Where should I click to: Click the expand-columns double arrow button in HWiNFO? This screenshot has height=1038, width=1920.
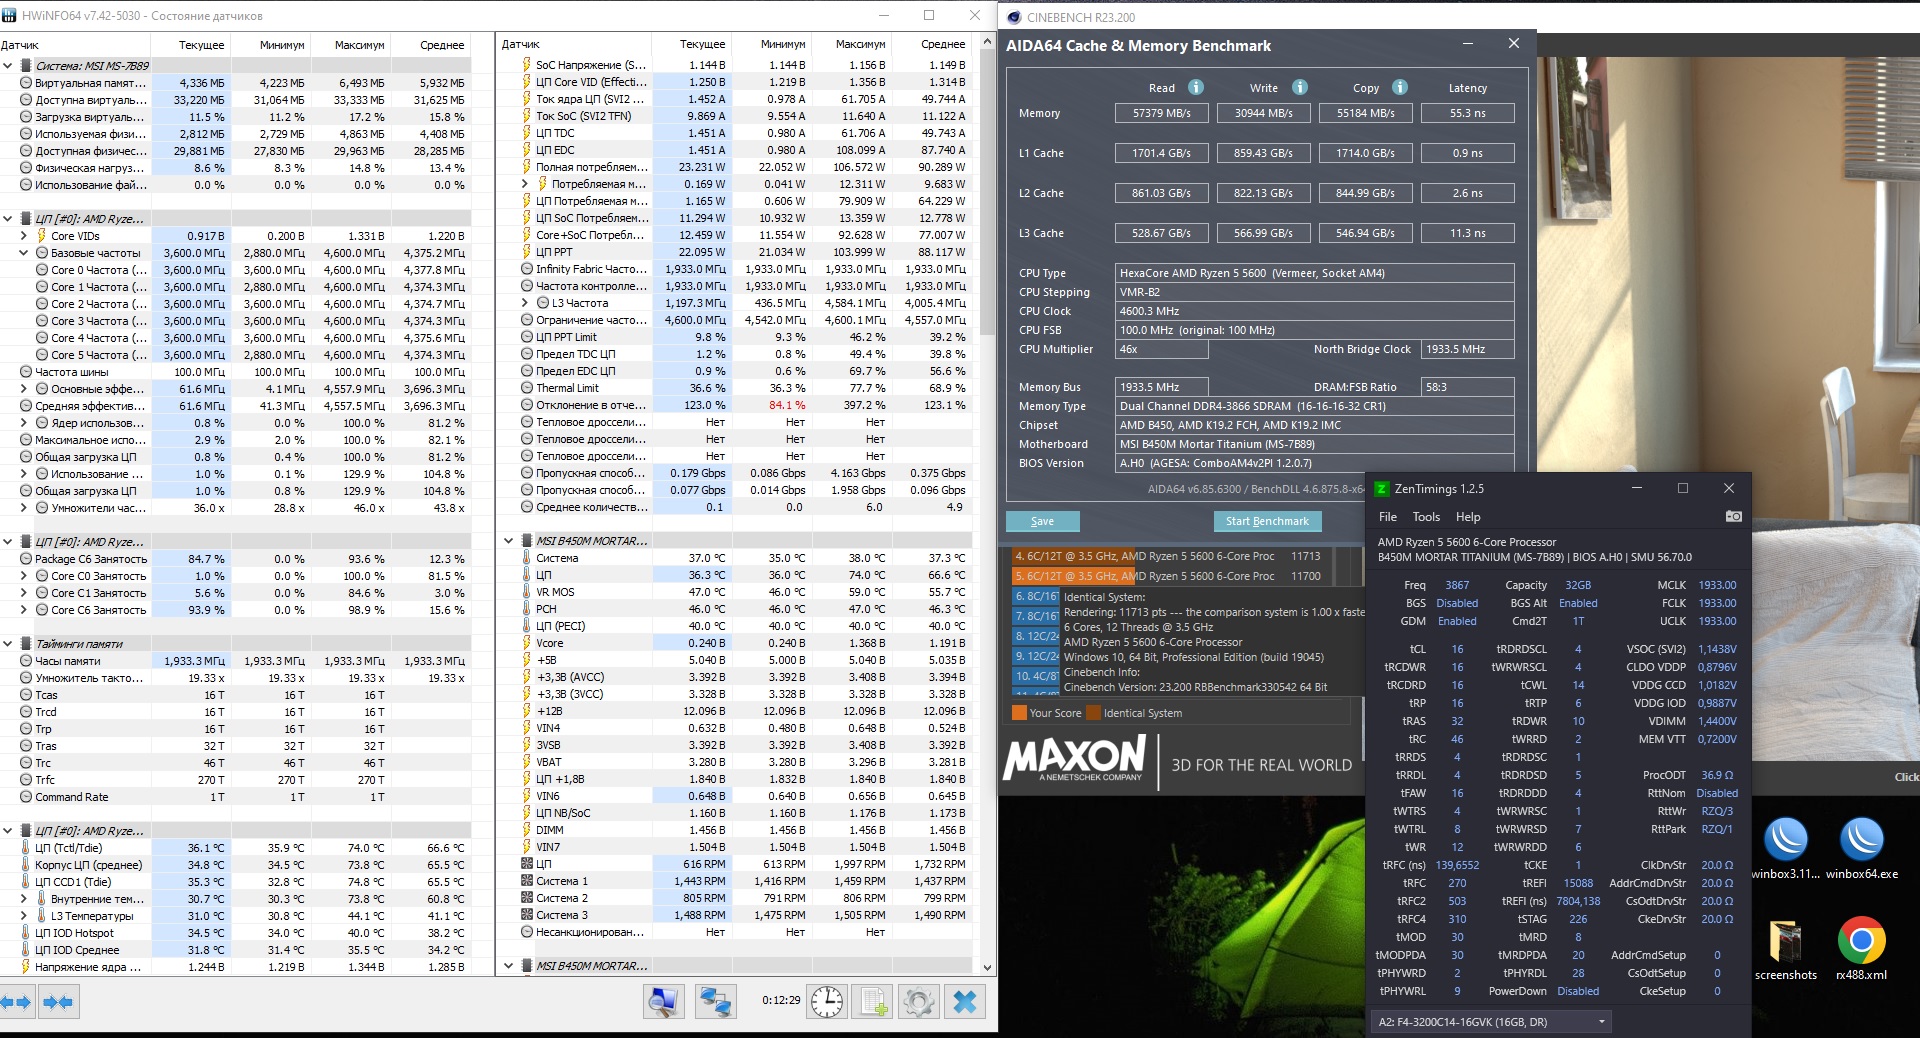(x=17, y=1001)
